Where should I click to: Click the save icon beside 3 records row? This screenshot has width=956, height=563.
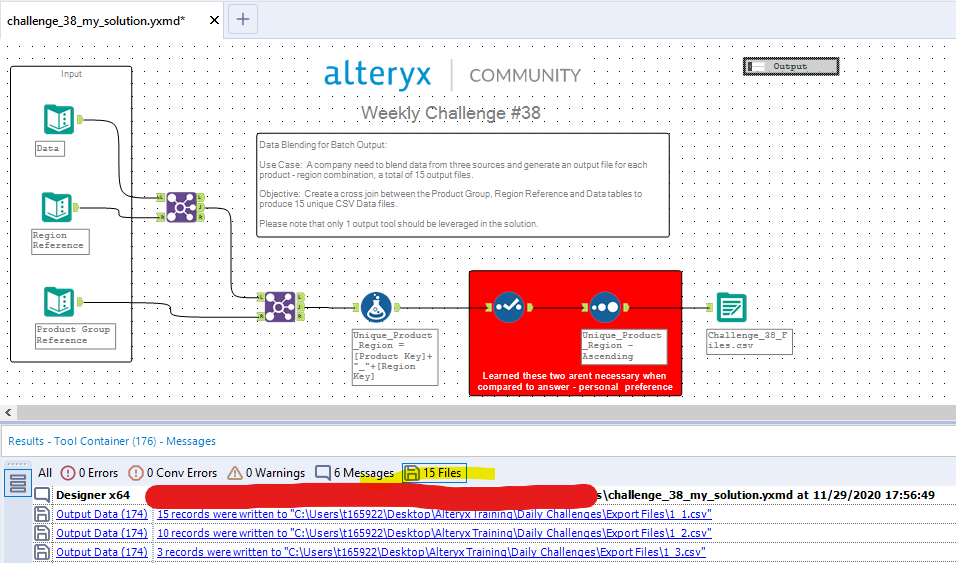pyautogui.click(x=42, y=552)
